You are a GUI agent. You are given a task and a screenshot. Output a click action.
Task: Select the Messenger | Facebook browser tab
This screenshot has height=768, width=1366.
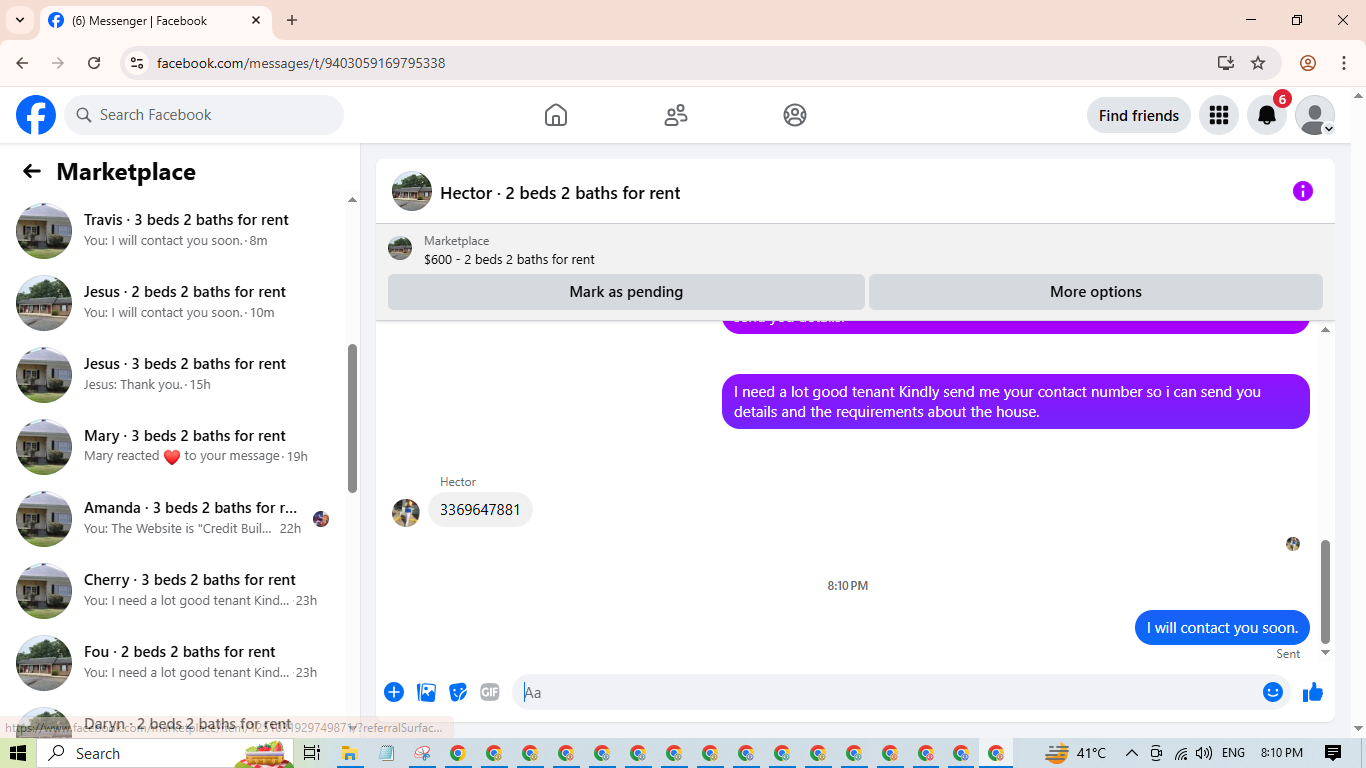point(155,20)
